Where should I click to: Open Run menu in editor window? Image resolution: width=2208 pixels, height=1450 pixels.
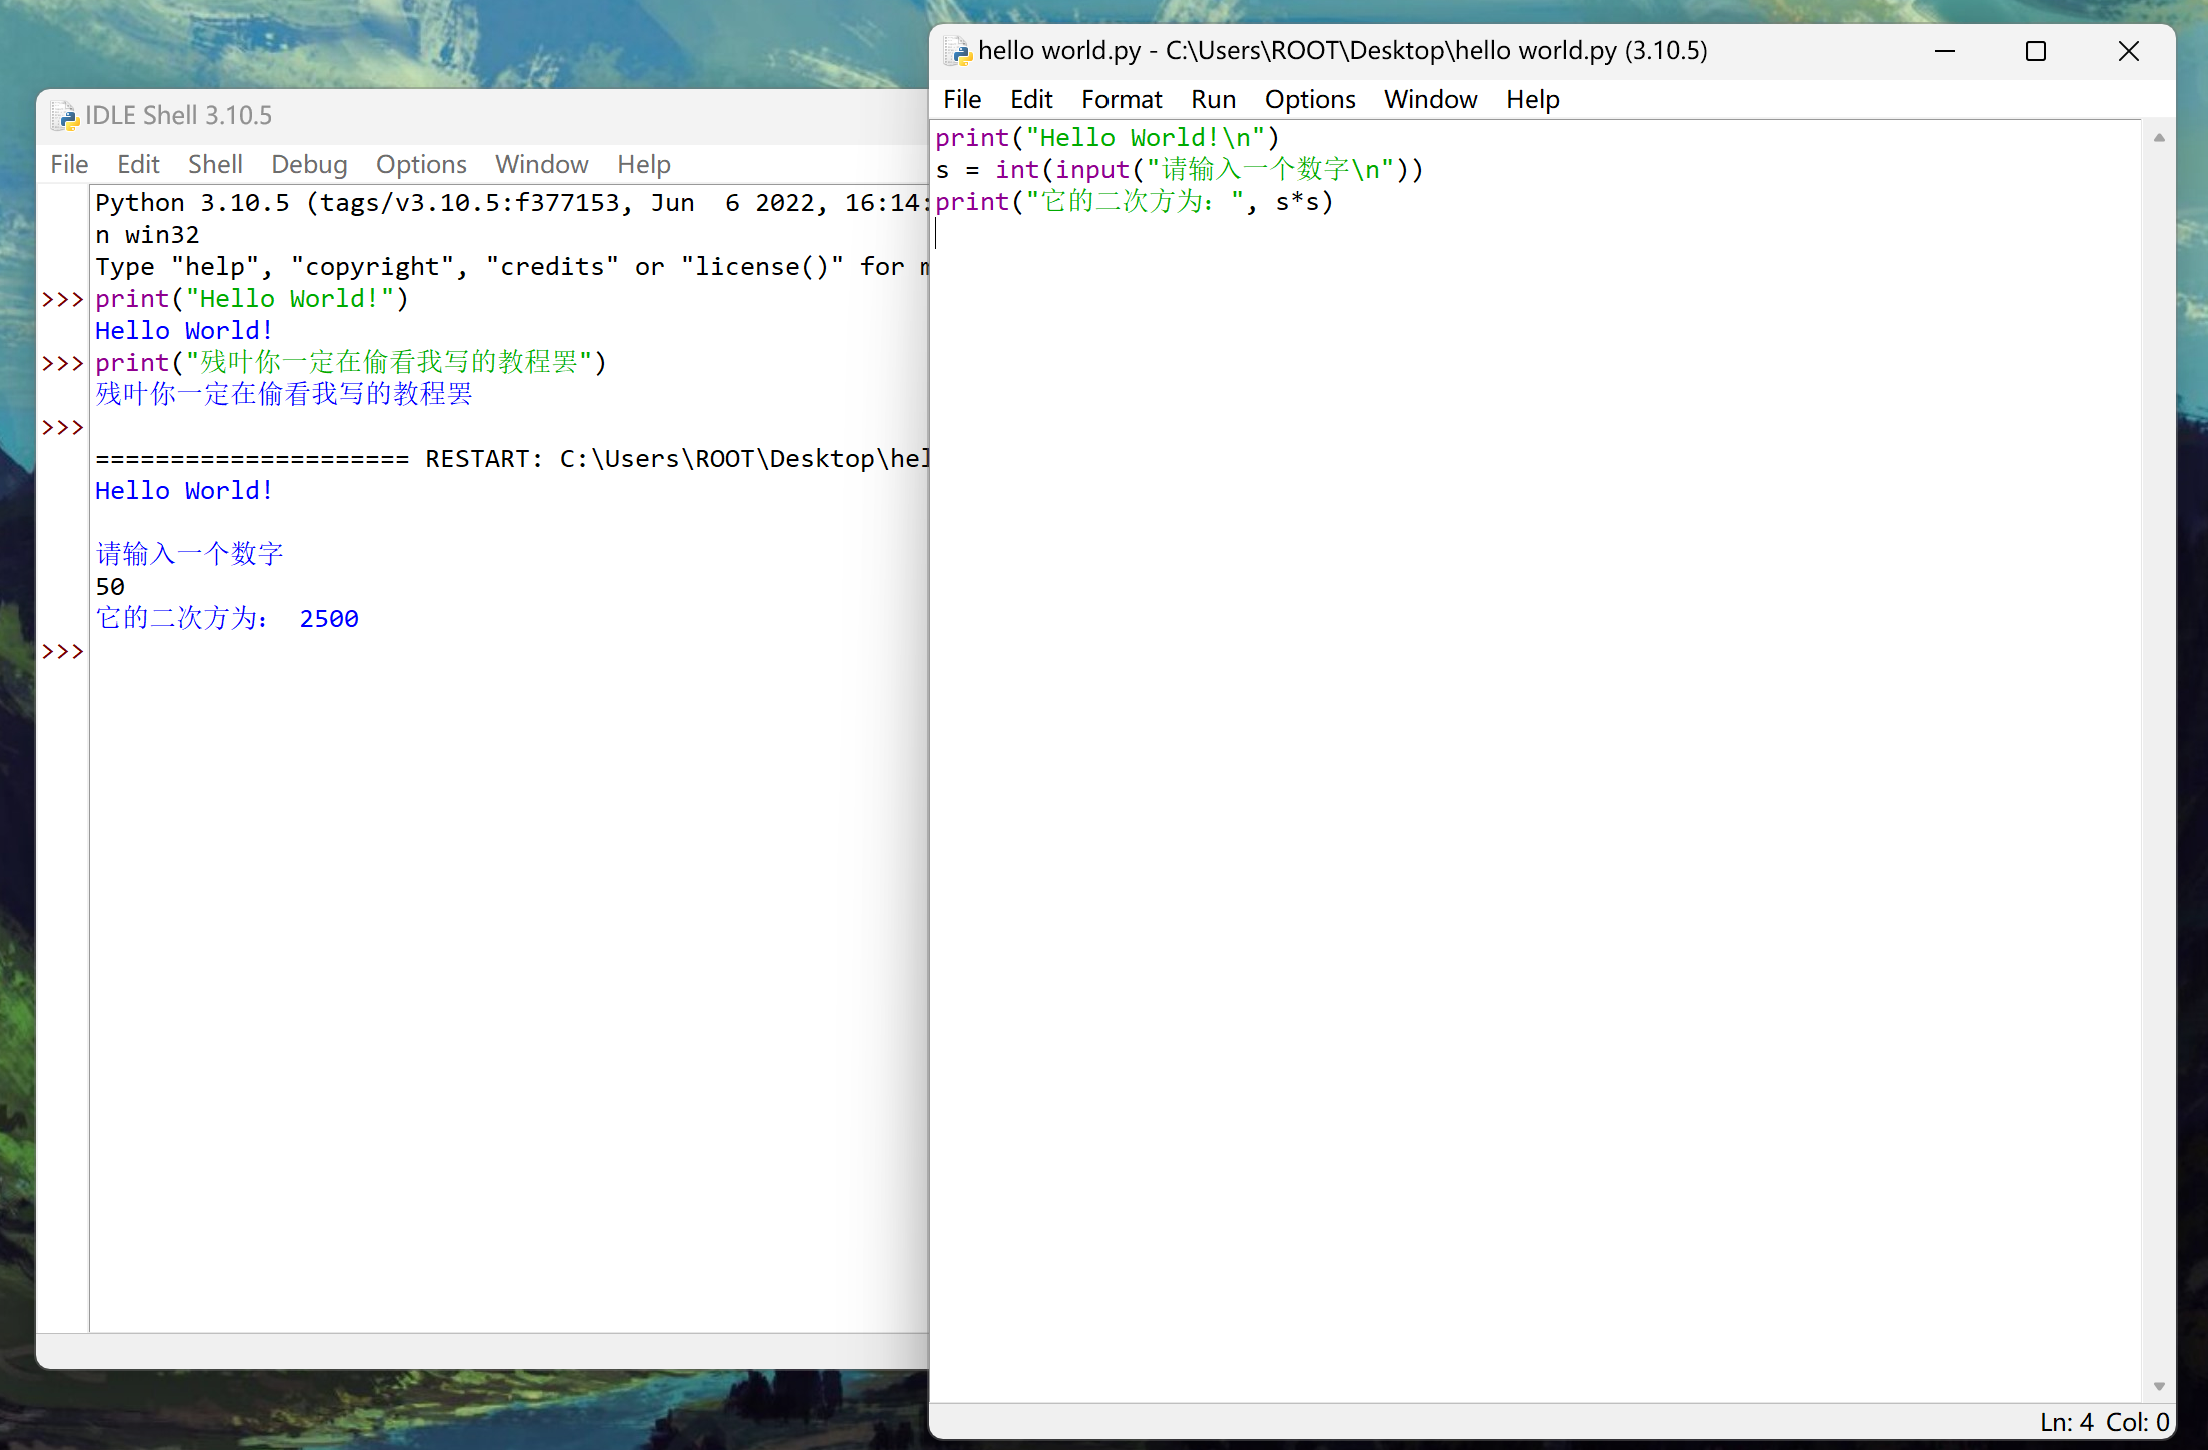click(x=1213, y=99)
